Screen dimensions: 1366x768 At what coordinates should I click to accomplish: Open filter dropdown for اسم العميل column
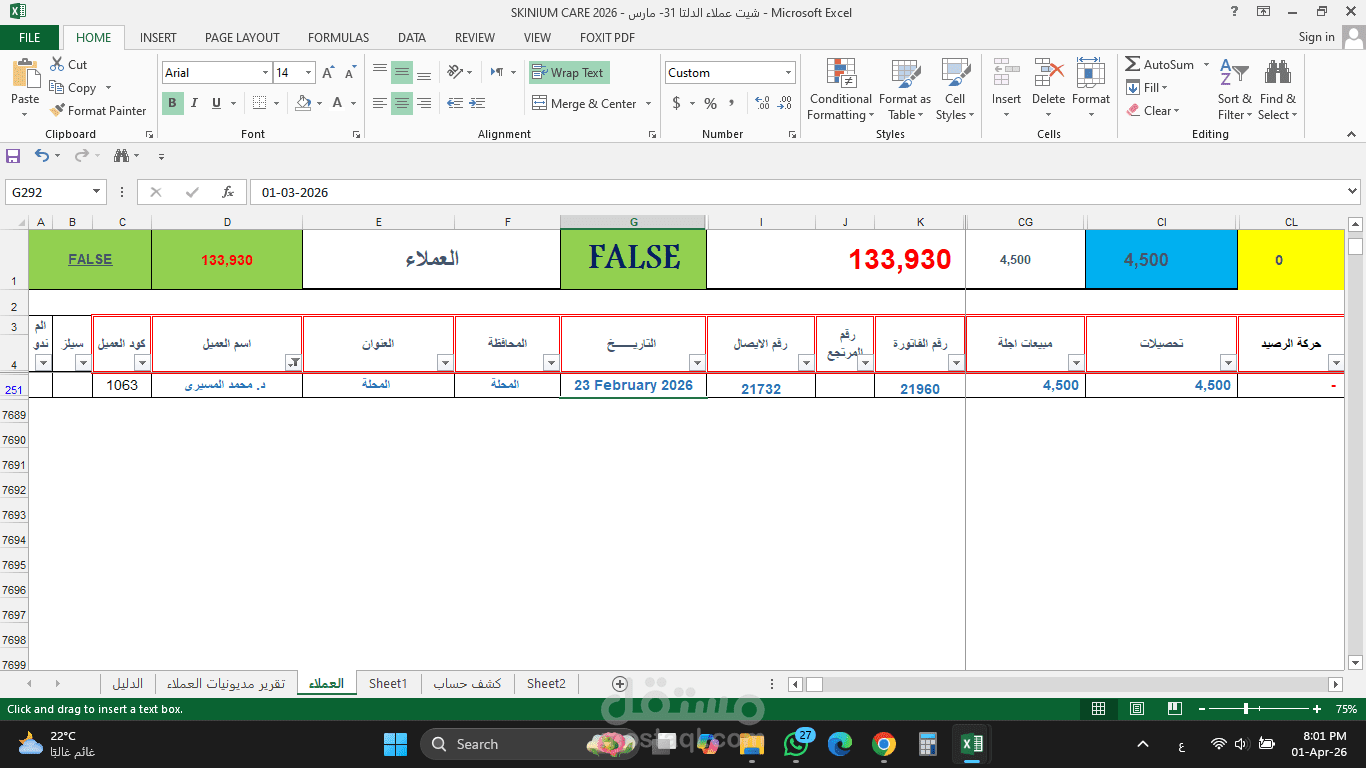point(293,363)
